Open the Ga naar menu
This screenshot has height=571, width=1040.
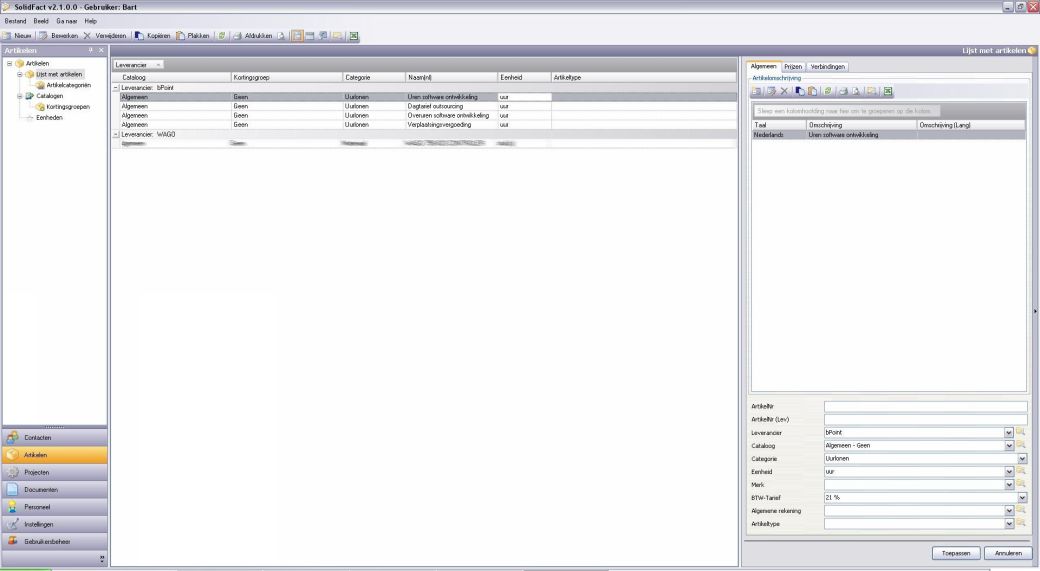66,21
